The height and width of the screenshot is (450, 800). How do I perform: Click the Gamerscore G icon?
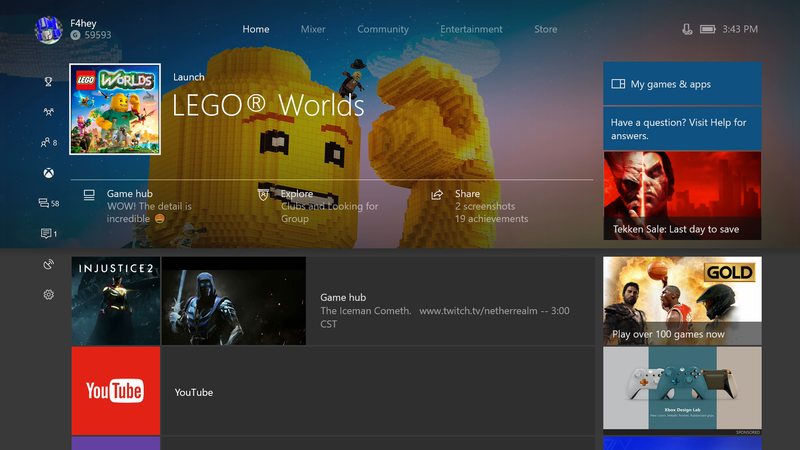(x=76, y=35)
